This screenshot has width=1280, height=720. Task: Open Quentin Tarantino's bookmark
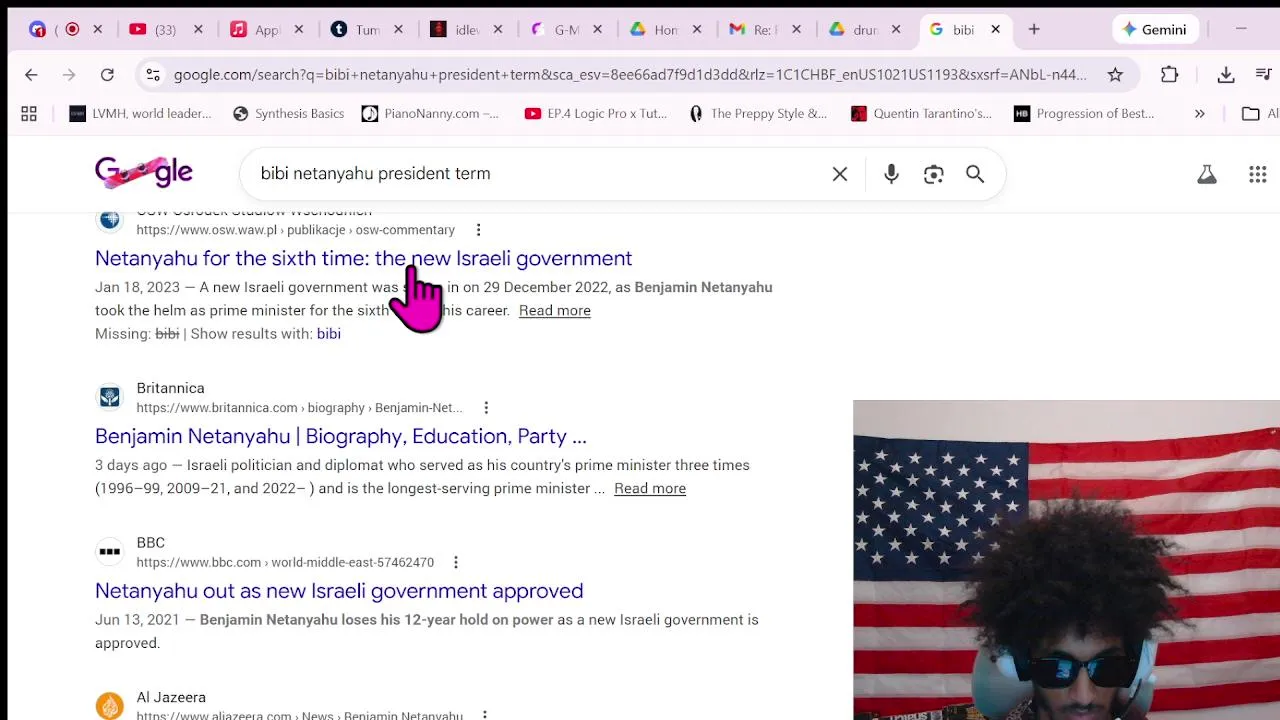pos(921,114)
